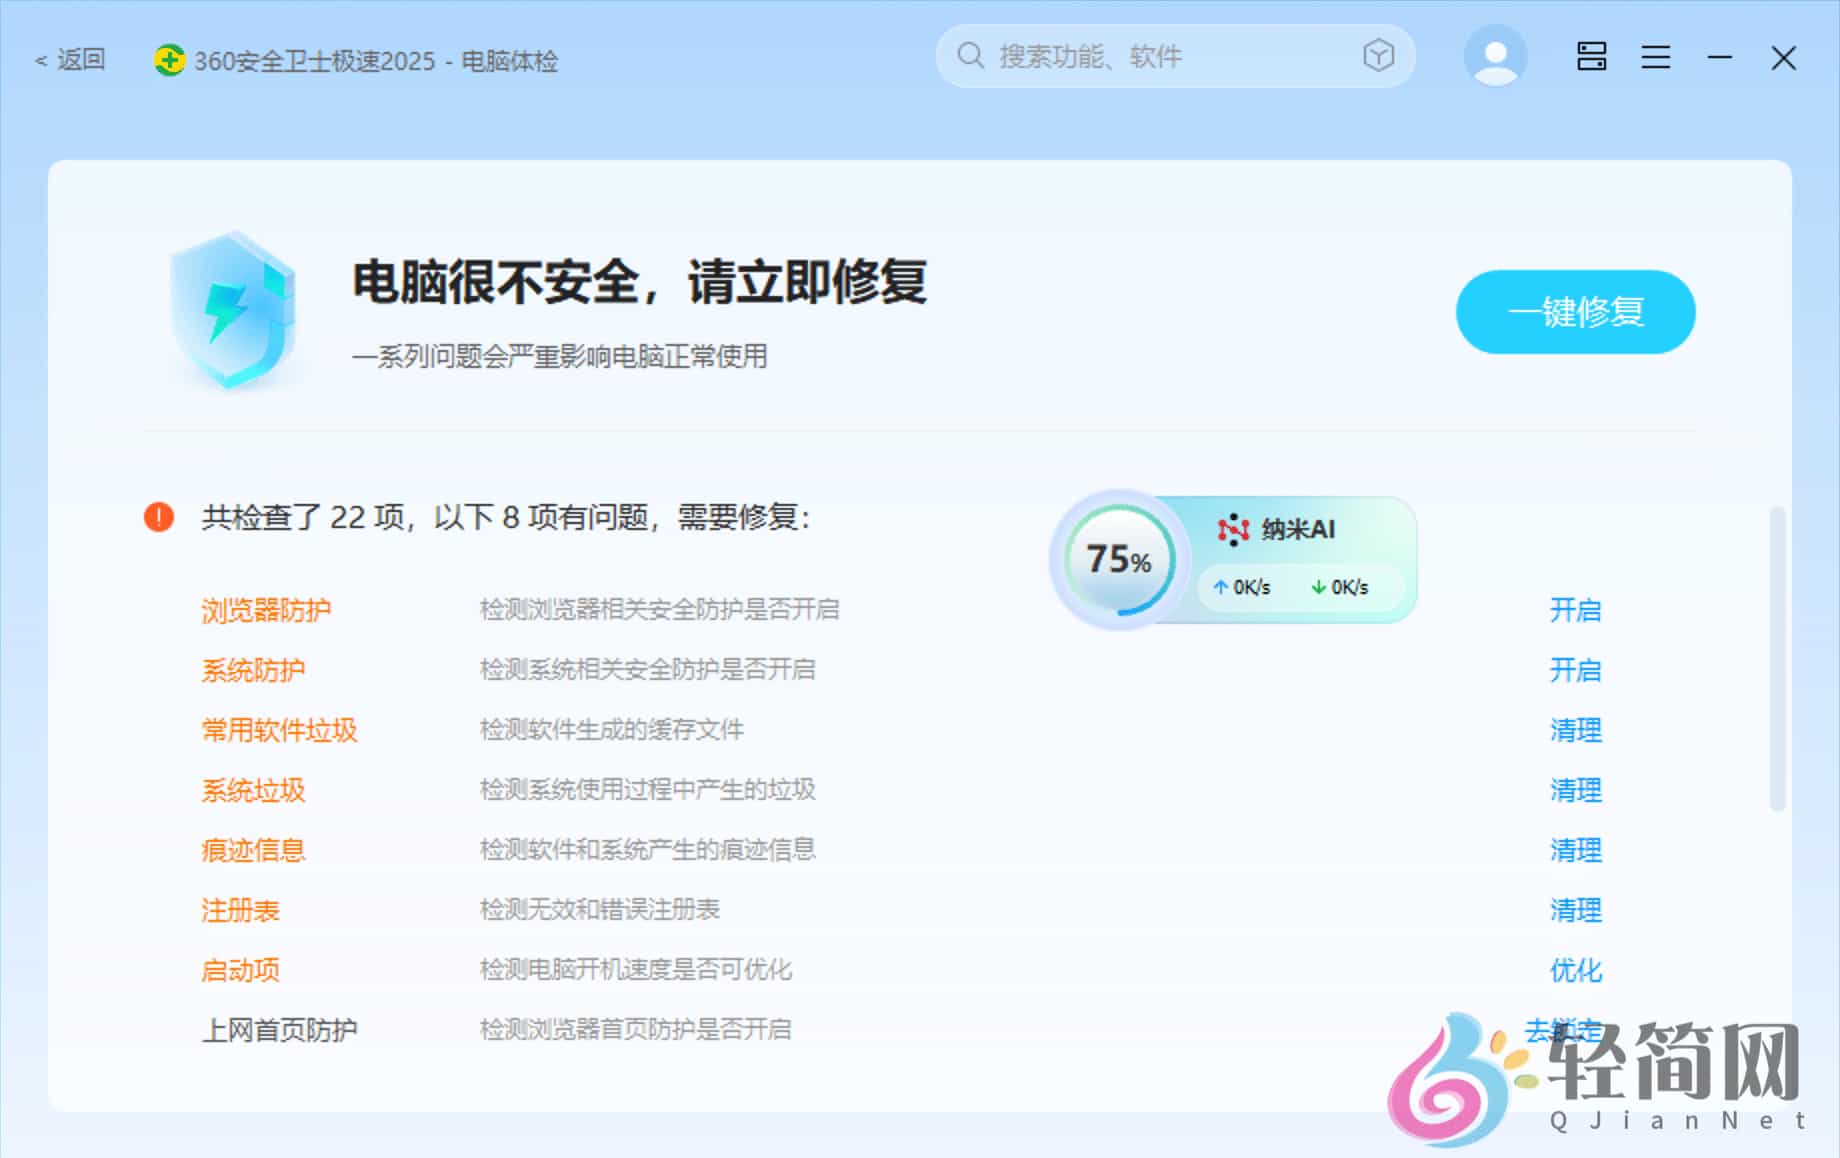Click the upload speed arrow indicator
Screen dimensions: 1840x1158
pyautogui.click(x=1219, y=588)
